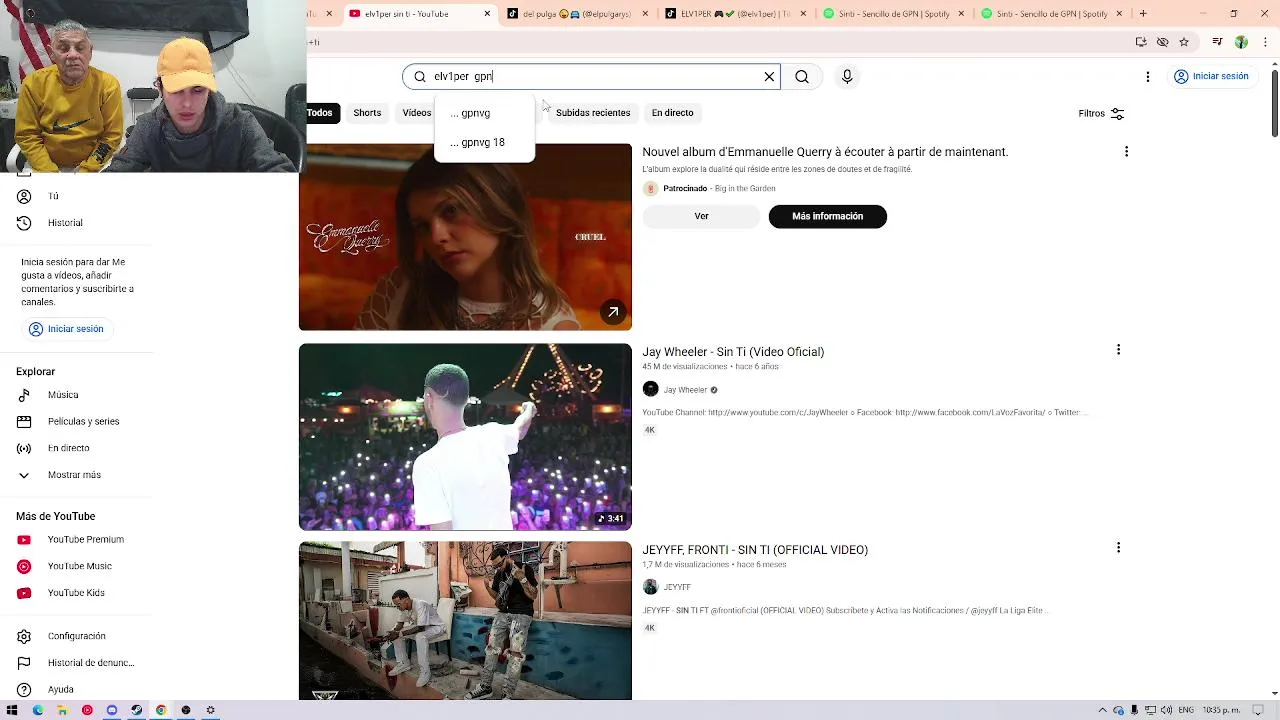Bookmark this page with the star icon

1184,42
